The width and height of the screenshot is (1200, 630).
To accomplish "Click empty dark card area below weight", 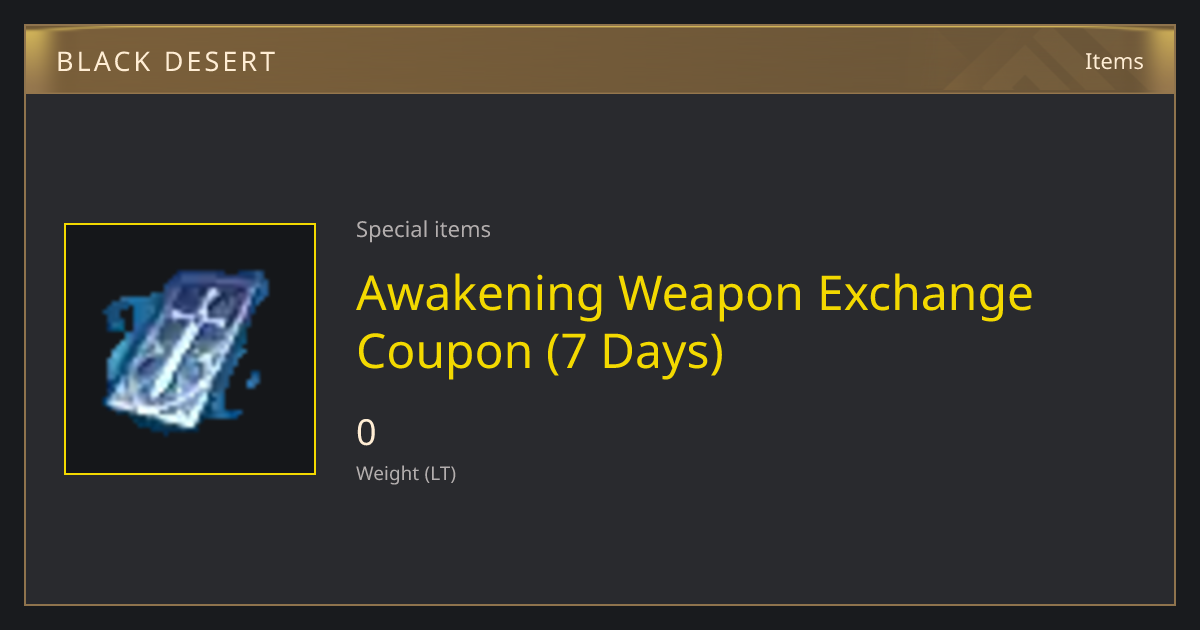I will pyautogui.click(x=700, y=550).
